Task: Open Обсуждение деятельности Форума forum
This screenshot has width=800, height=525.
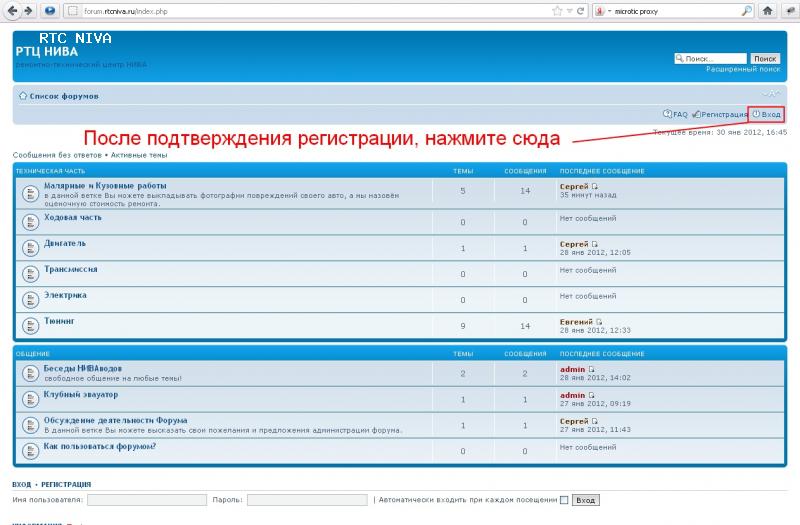Action: coord(115,420)
